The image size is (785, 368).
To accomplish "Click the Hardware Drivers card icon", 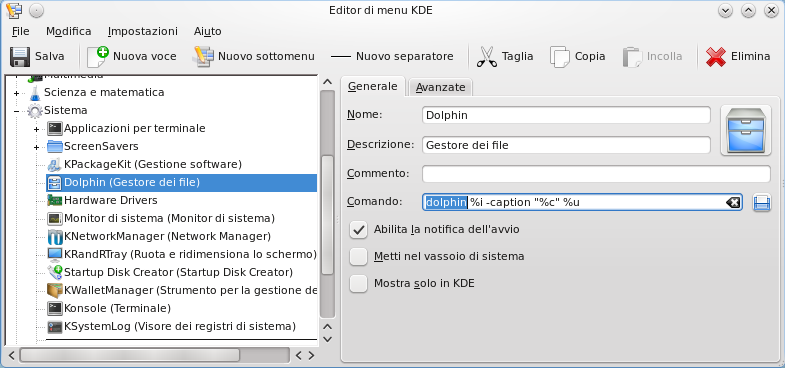I will pyautogui.click(x=55, y=200).
